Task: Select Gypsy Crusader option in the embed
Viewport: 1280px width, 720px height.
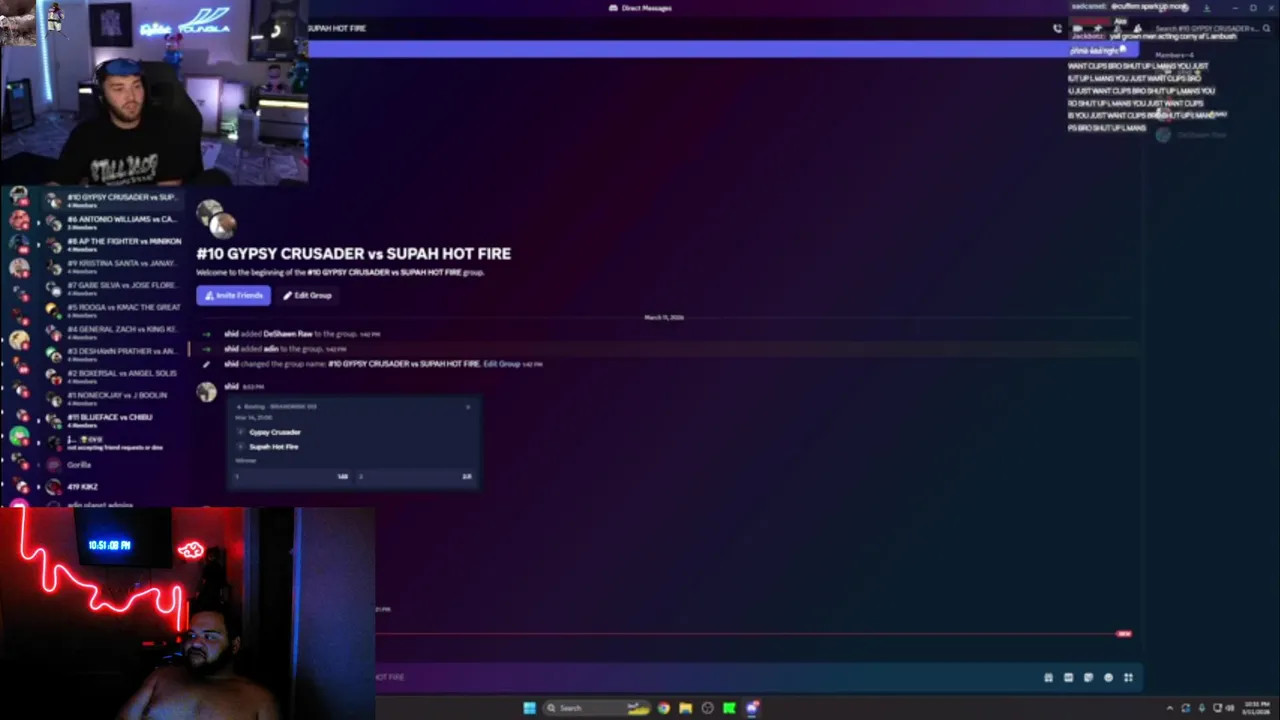Action: pos(274,432)
